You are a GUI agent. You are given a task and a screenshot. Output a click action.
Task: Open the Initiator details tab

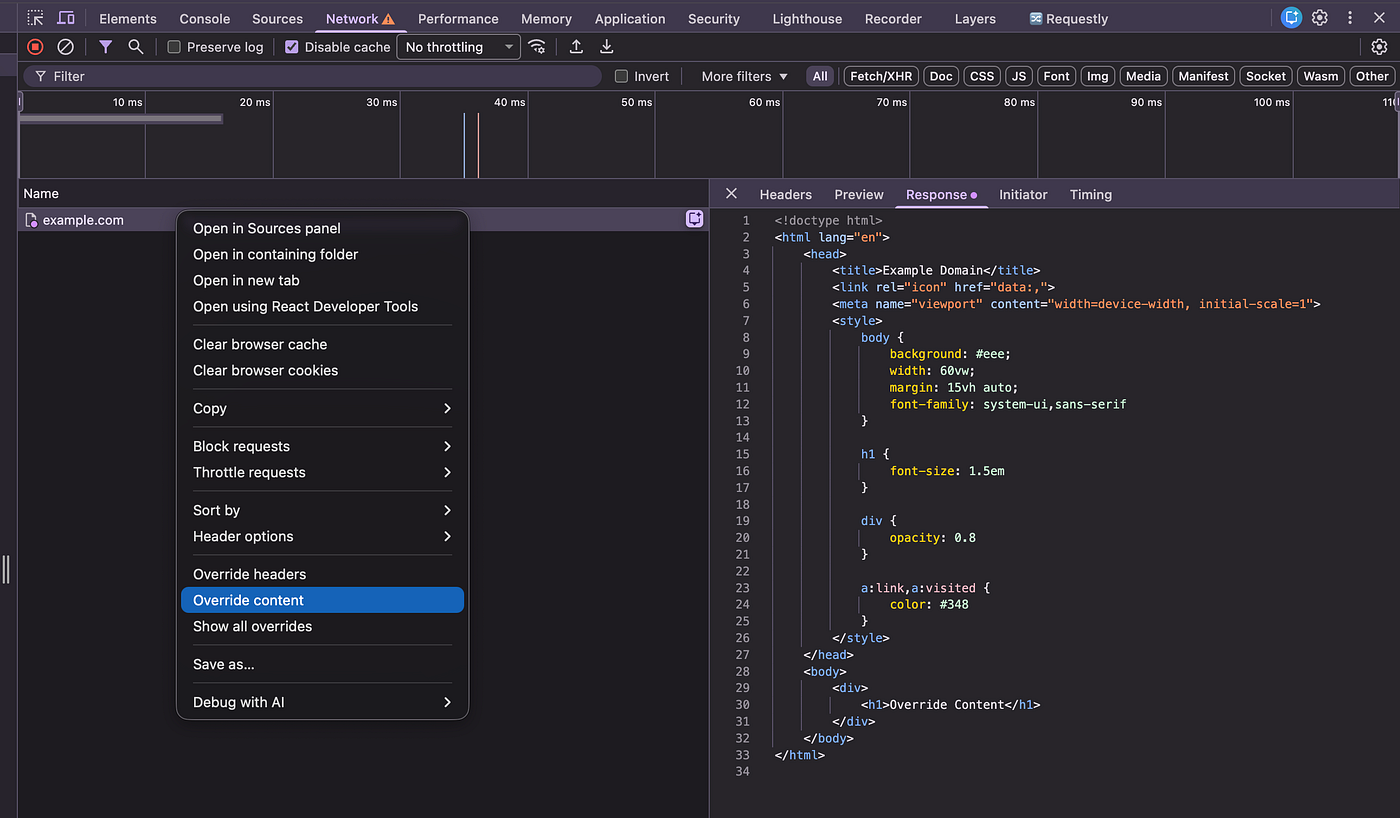1023,195
